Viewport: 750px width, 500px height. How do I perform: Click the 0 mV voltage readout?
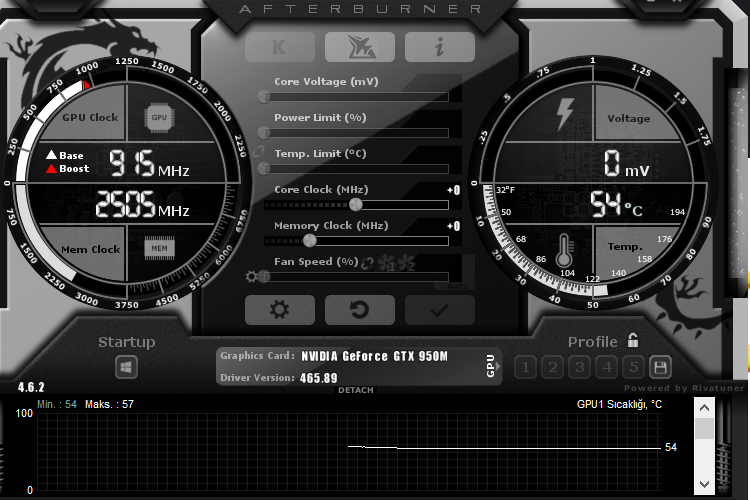click(x=626, y=164)
